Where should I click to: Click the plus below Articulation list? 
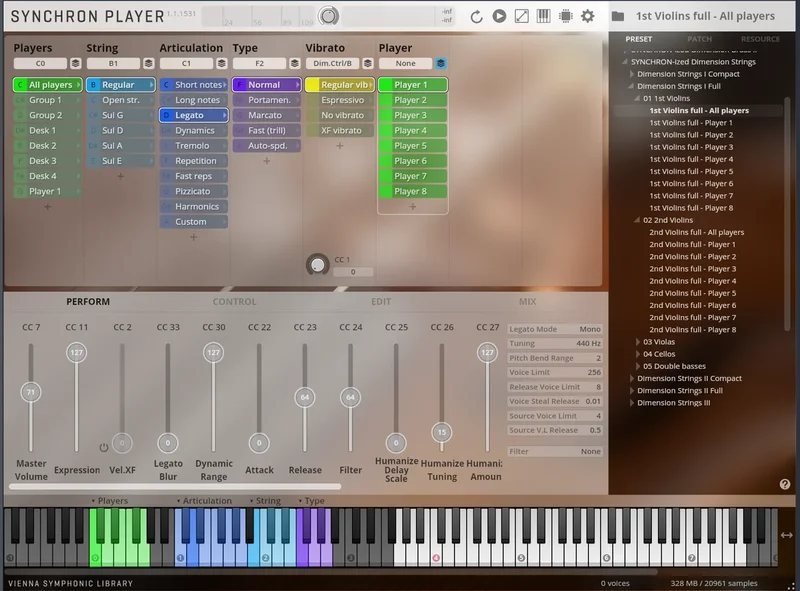point(193,237)
